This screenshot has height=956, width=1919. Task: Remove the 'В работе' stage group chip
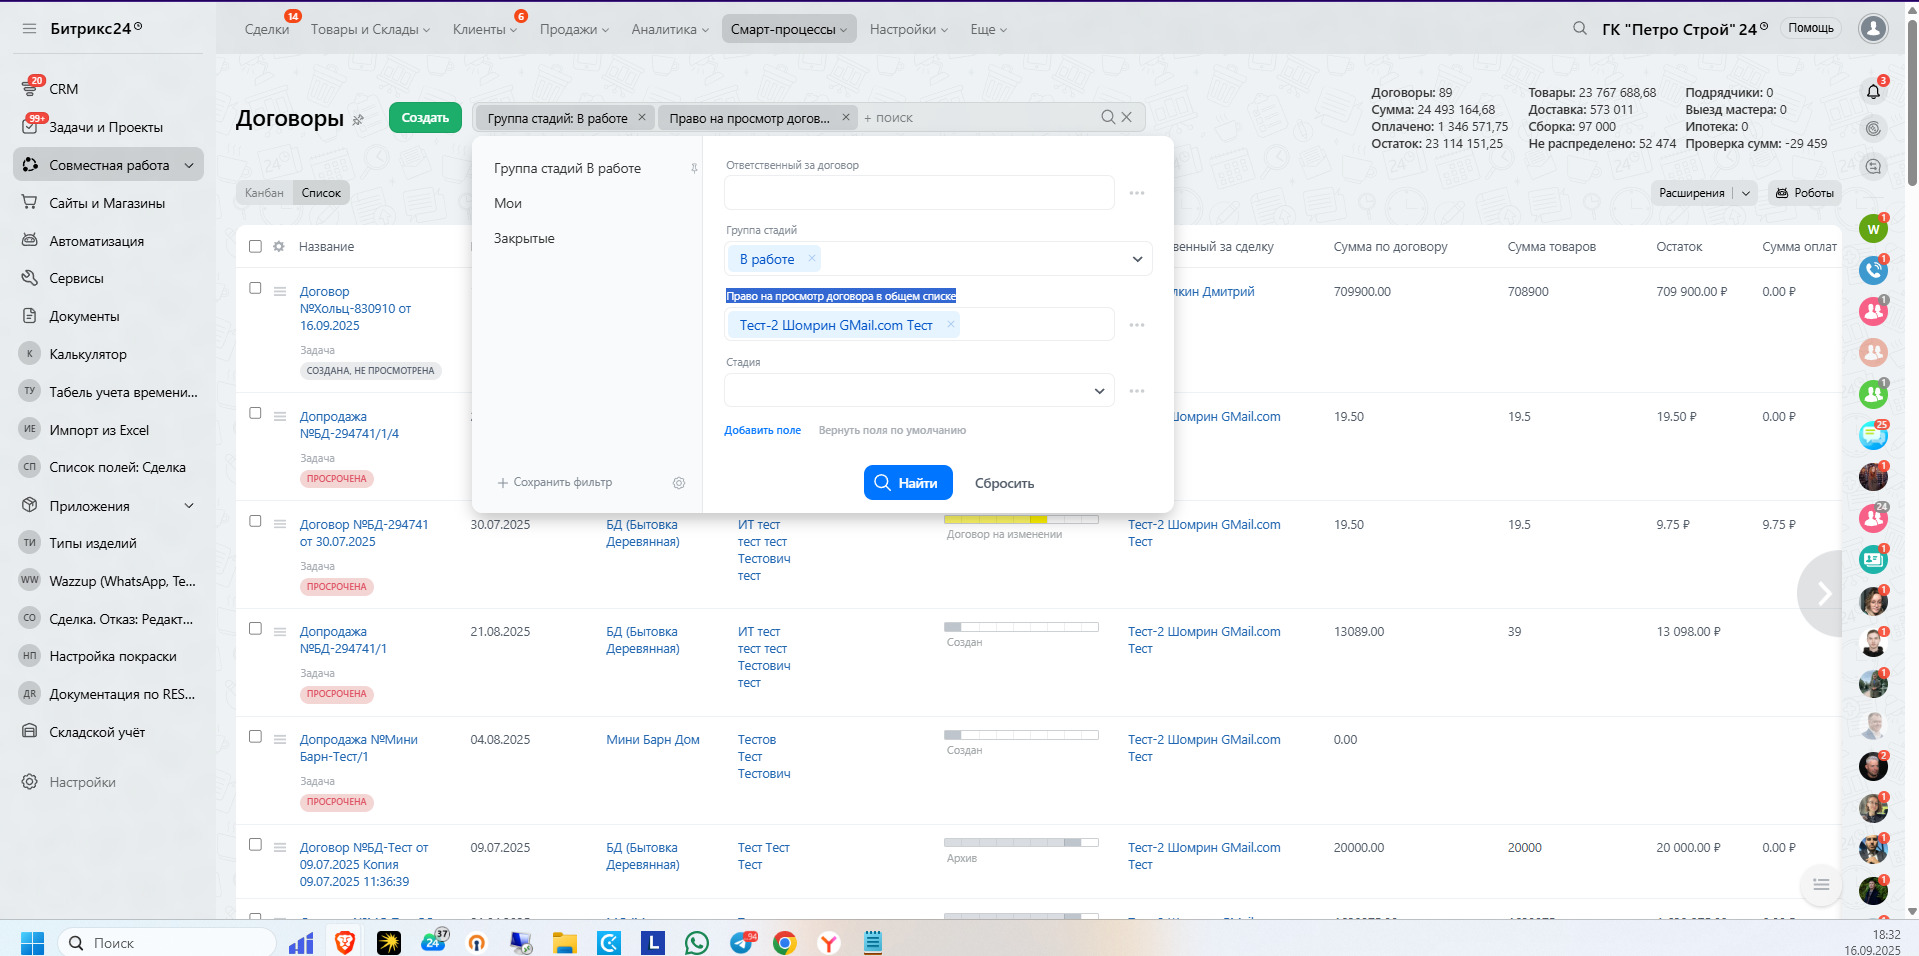[812, 259]
